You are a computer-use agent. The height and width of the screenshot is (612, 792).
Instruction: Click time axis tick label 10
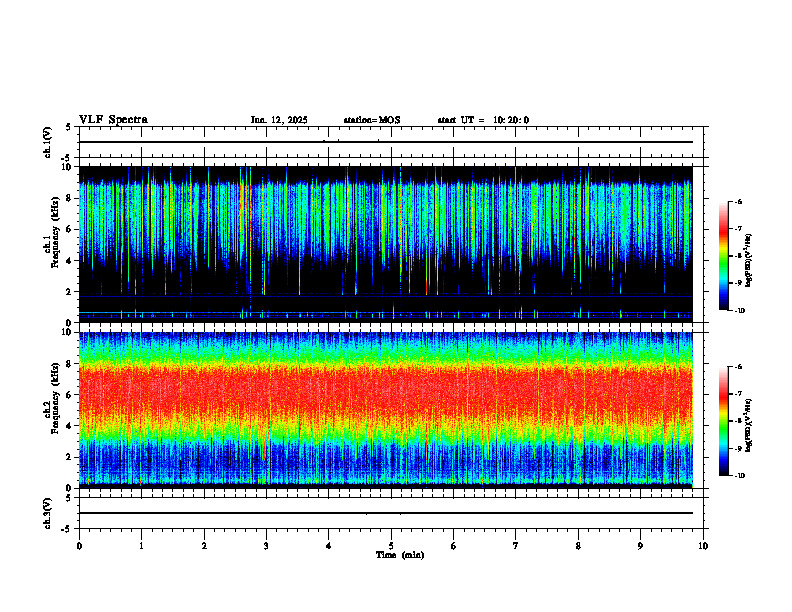point(703,546)
